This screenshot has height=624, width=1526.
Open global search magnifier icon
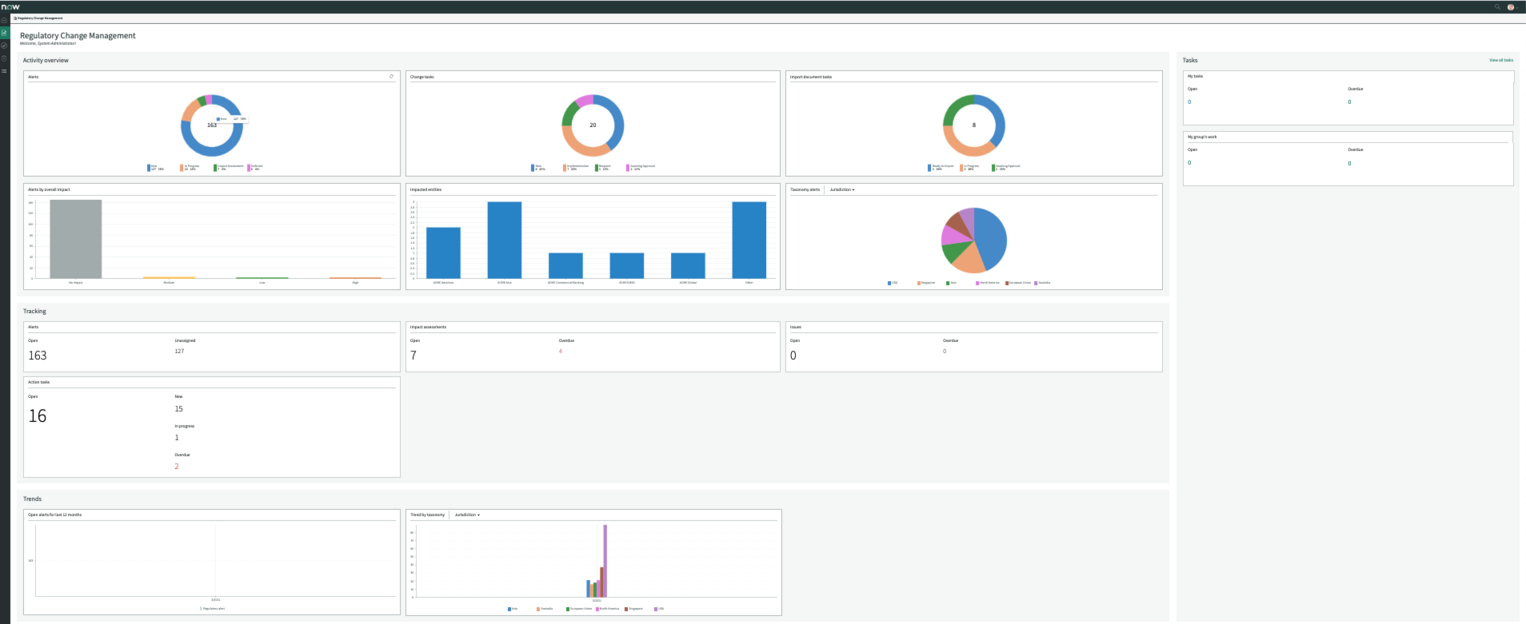click(1497, 6)
